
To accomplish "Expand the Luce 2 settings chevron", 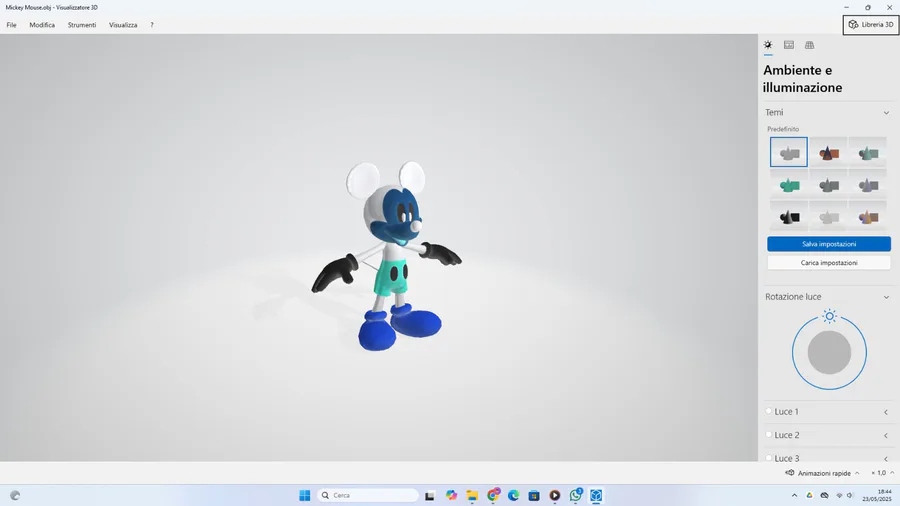I will [886, 435].
